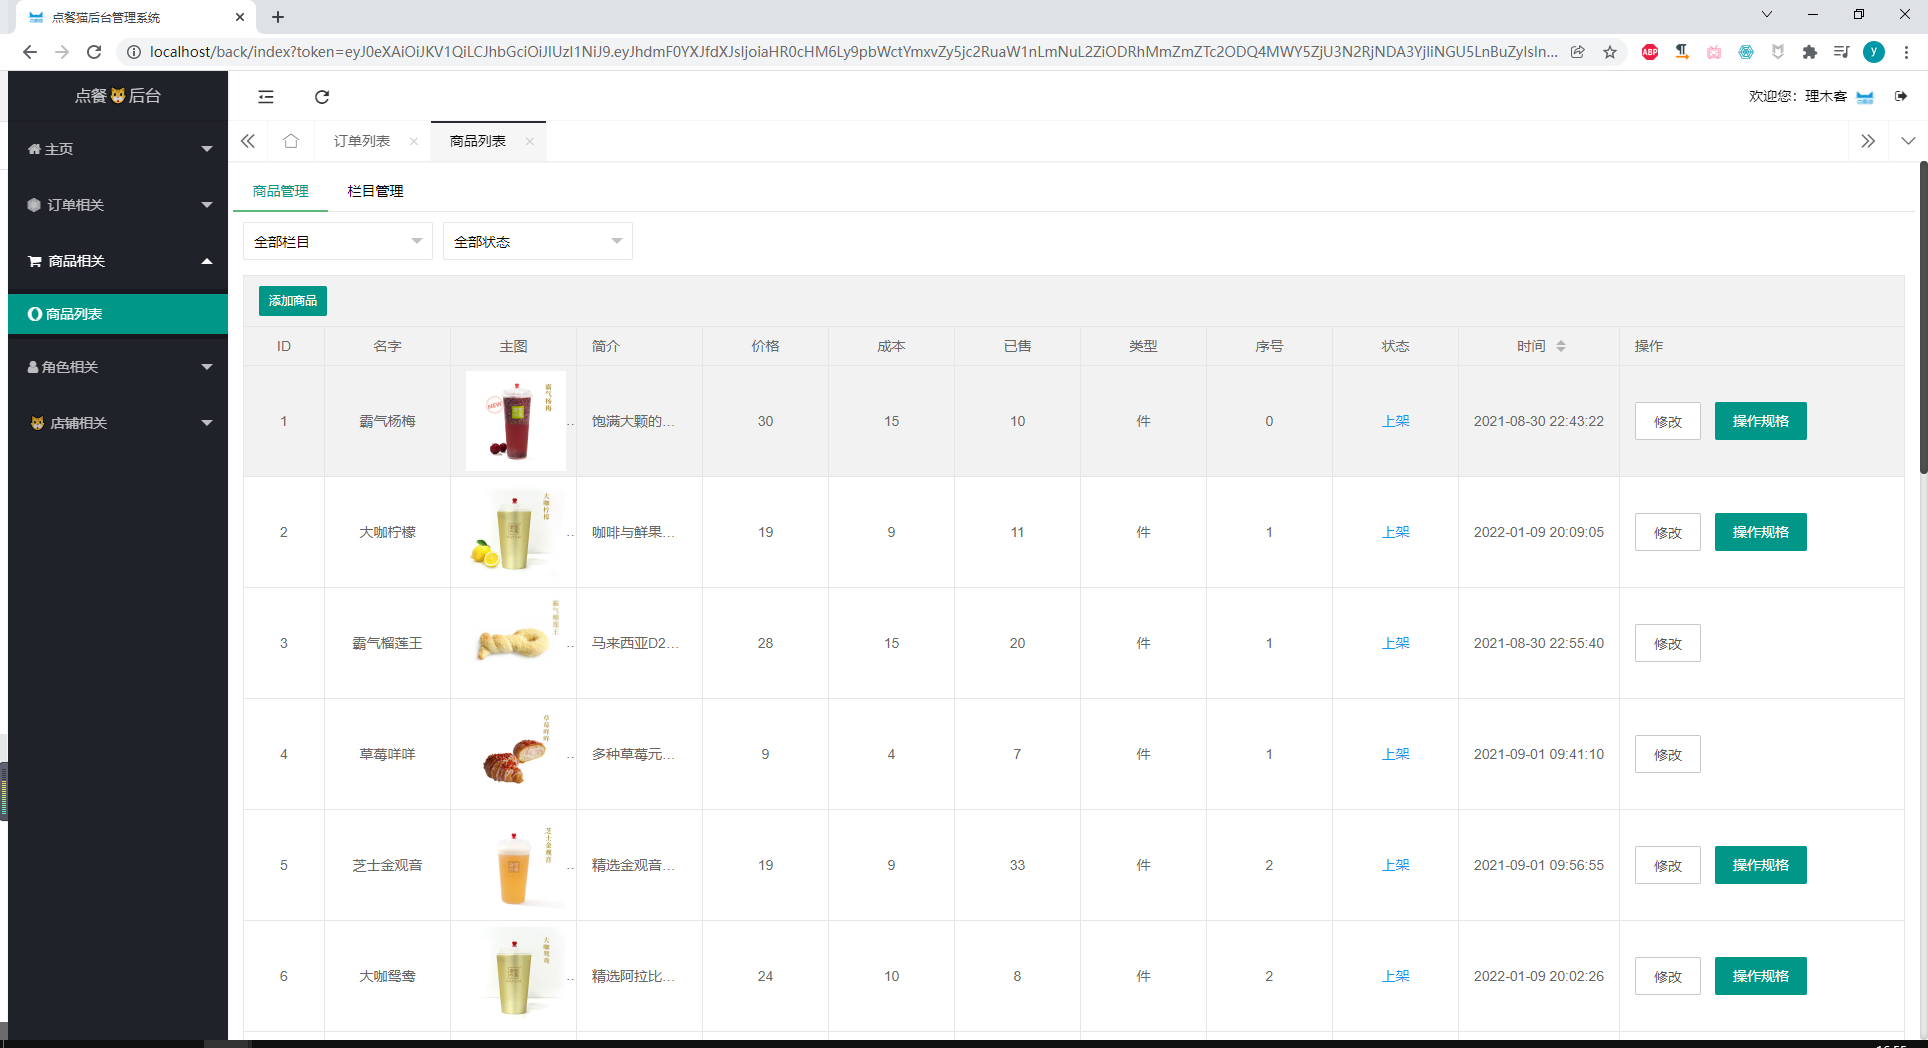Click 修改 for 霸气杨梅
The height and width of the screenshot is (1048, 1928).
click(1668, 422)
